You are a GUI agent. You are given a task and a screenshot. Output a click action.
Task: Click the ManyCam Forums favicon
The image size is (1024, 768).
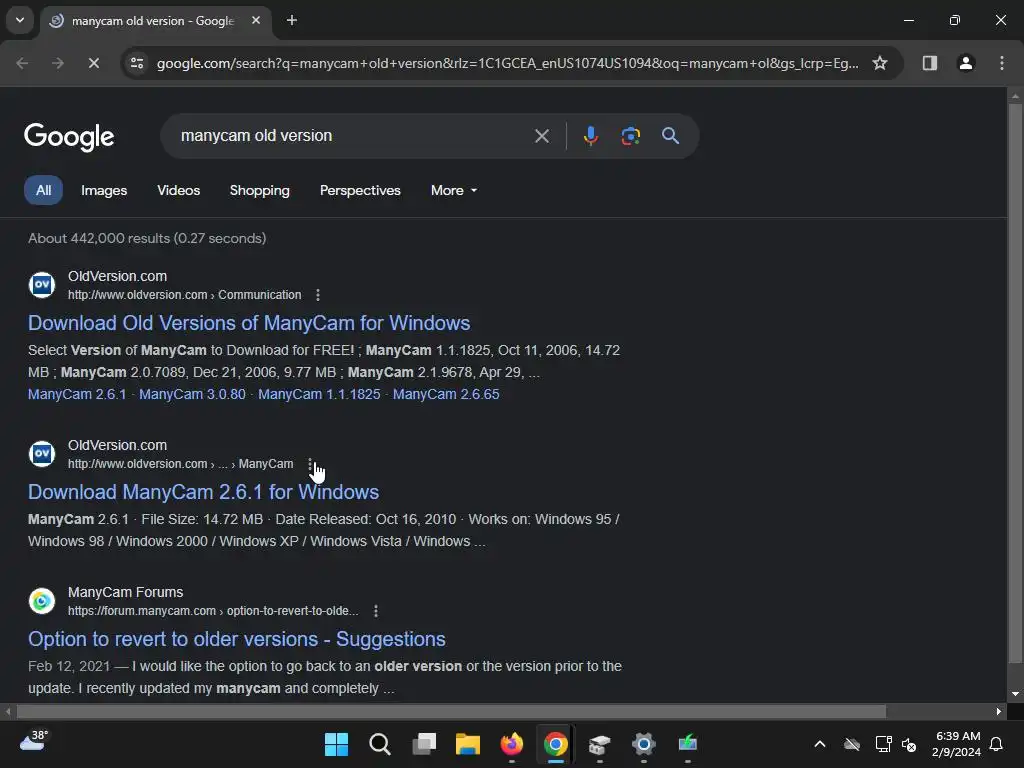point(42,601)
